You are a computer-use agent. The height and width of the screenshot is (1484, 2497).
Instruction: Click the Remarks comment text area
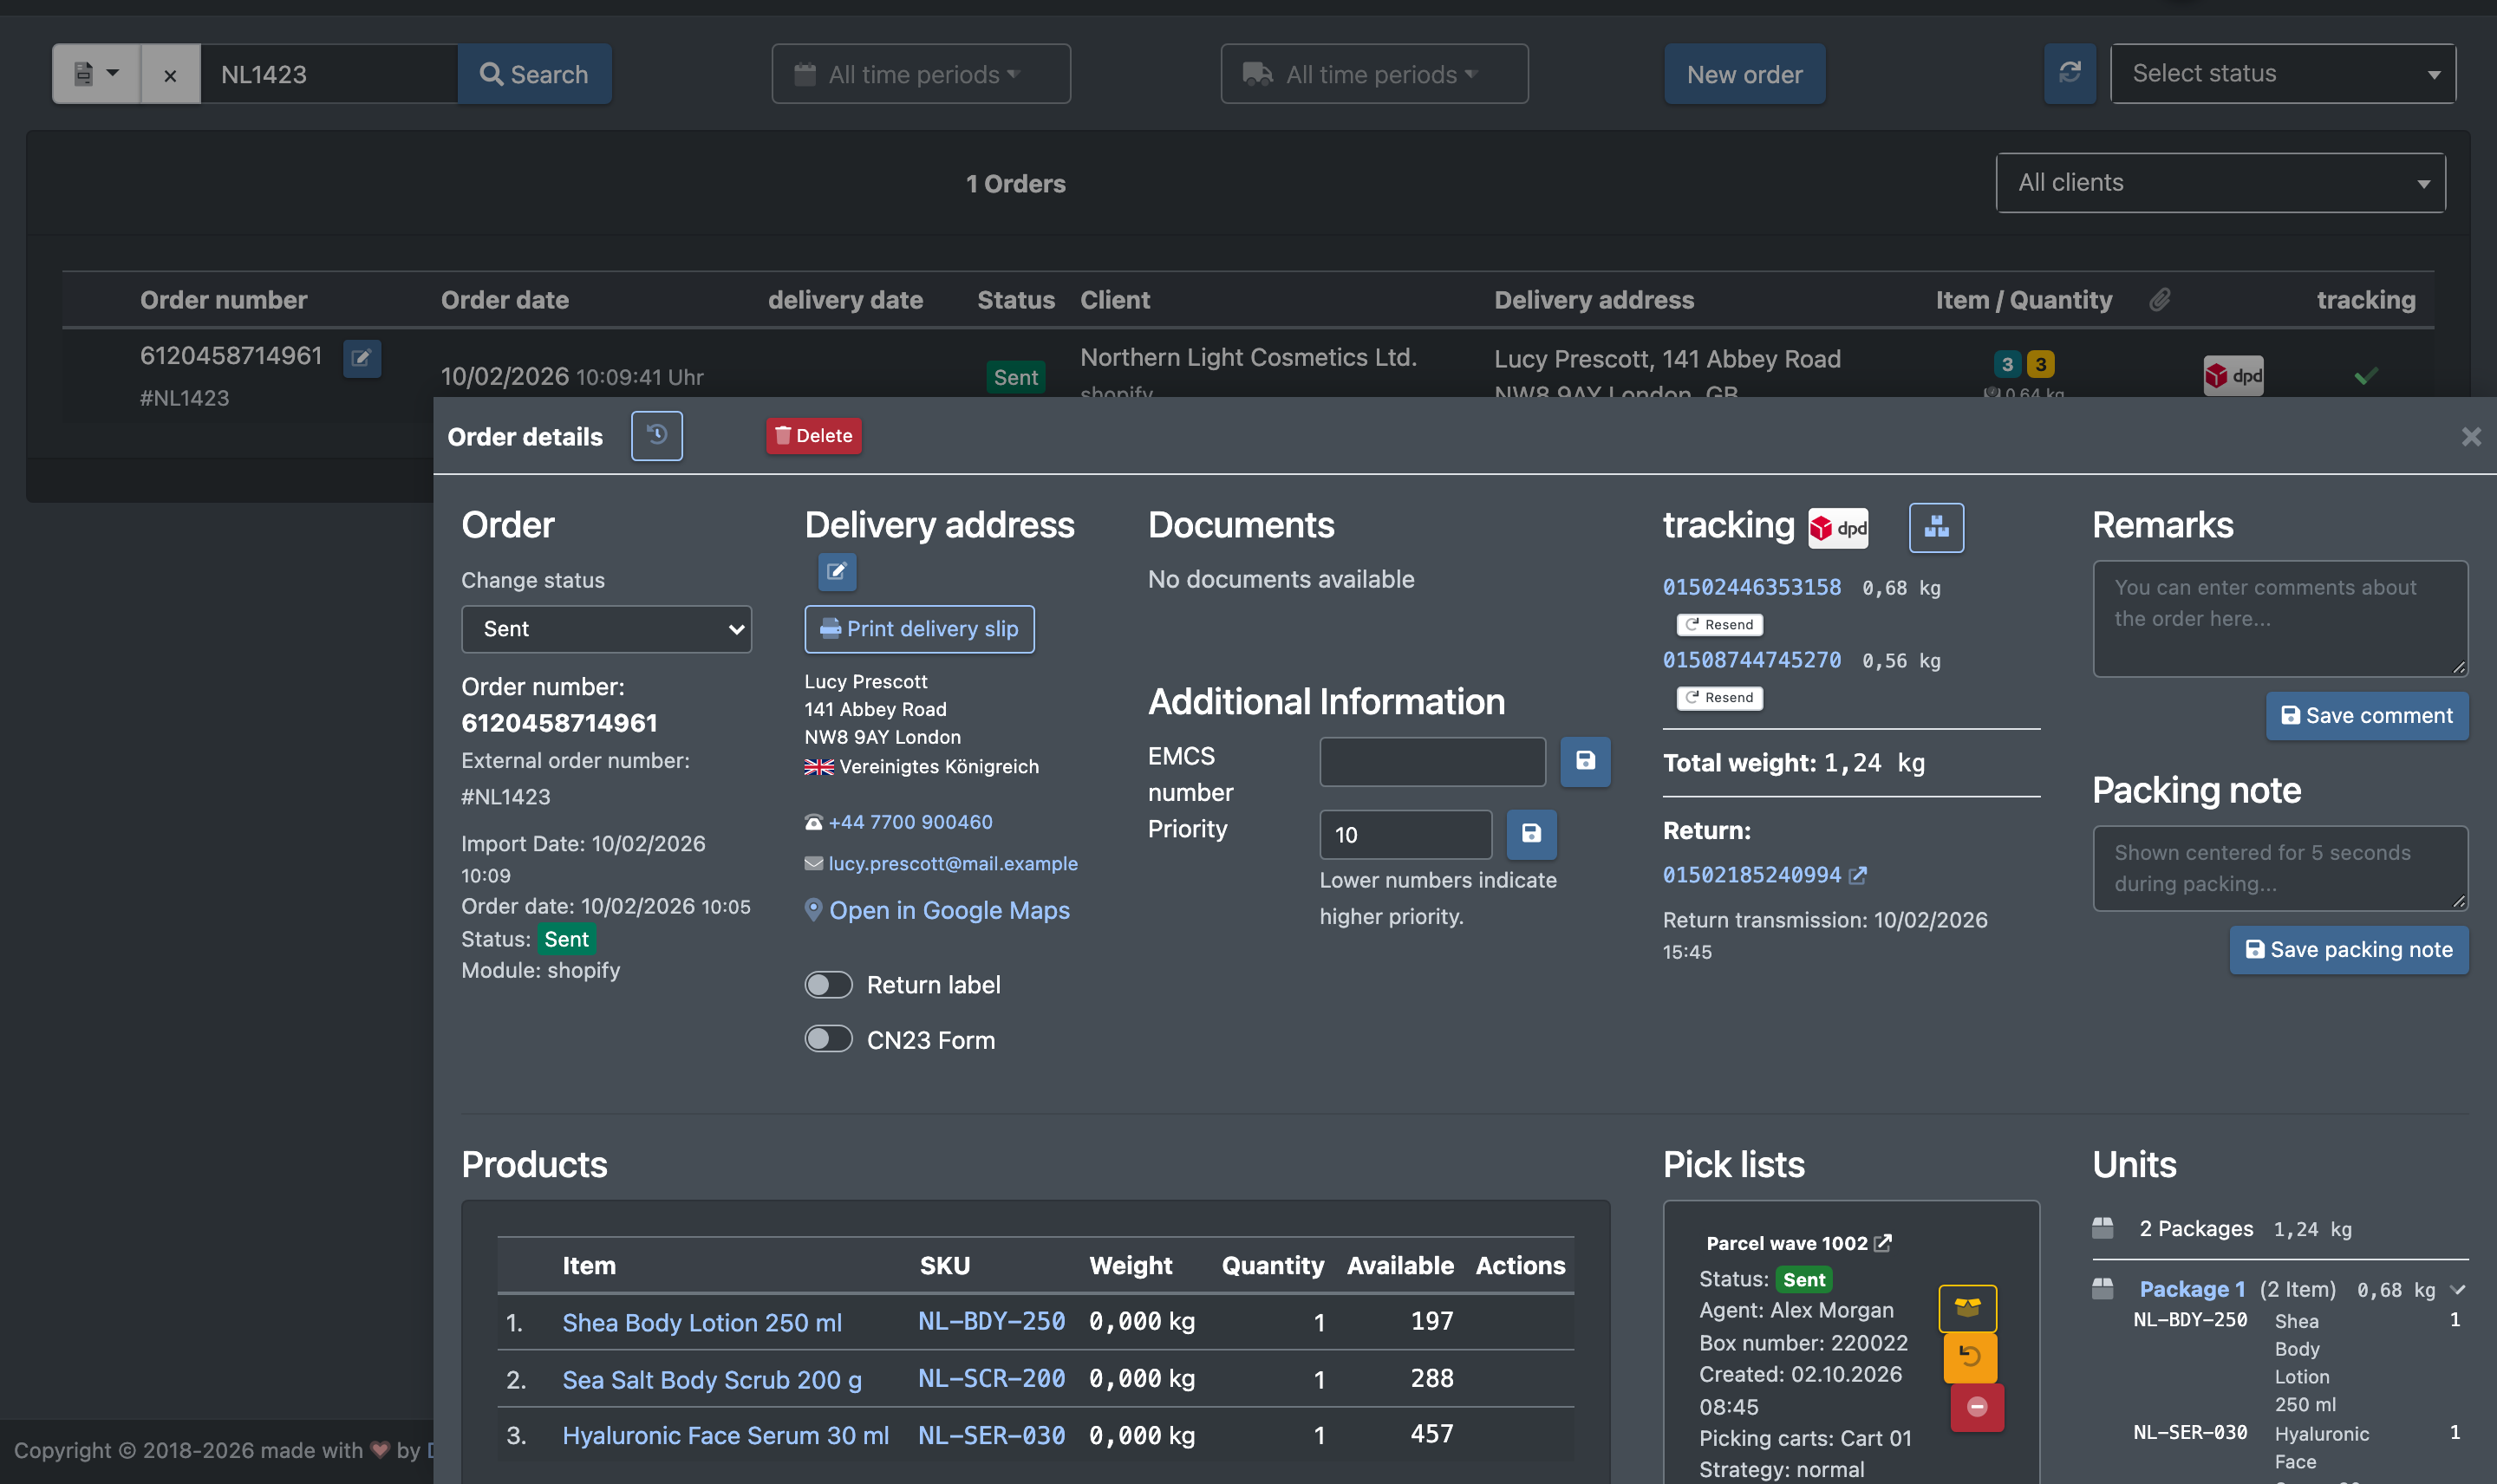coord(2280,618)
